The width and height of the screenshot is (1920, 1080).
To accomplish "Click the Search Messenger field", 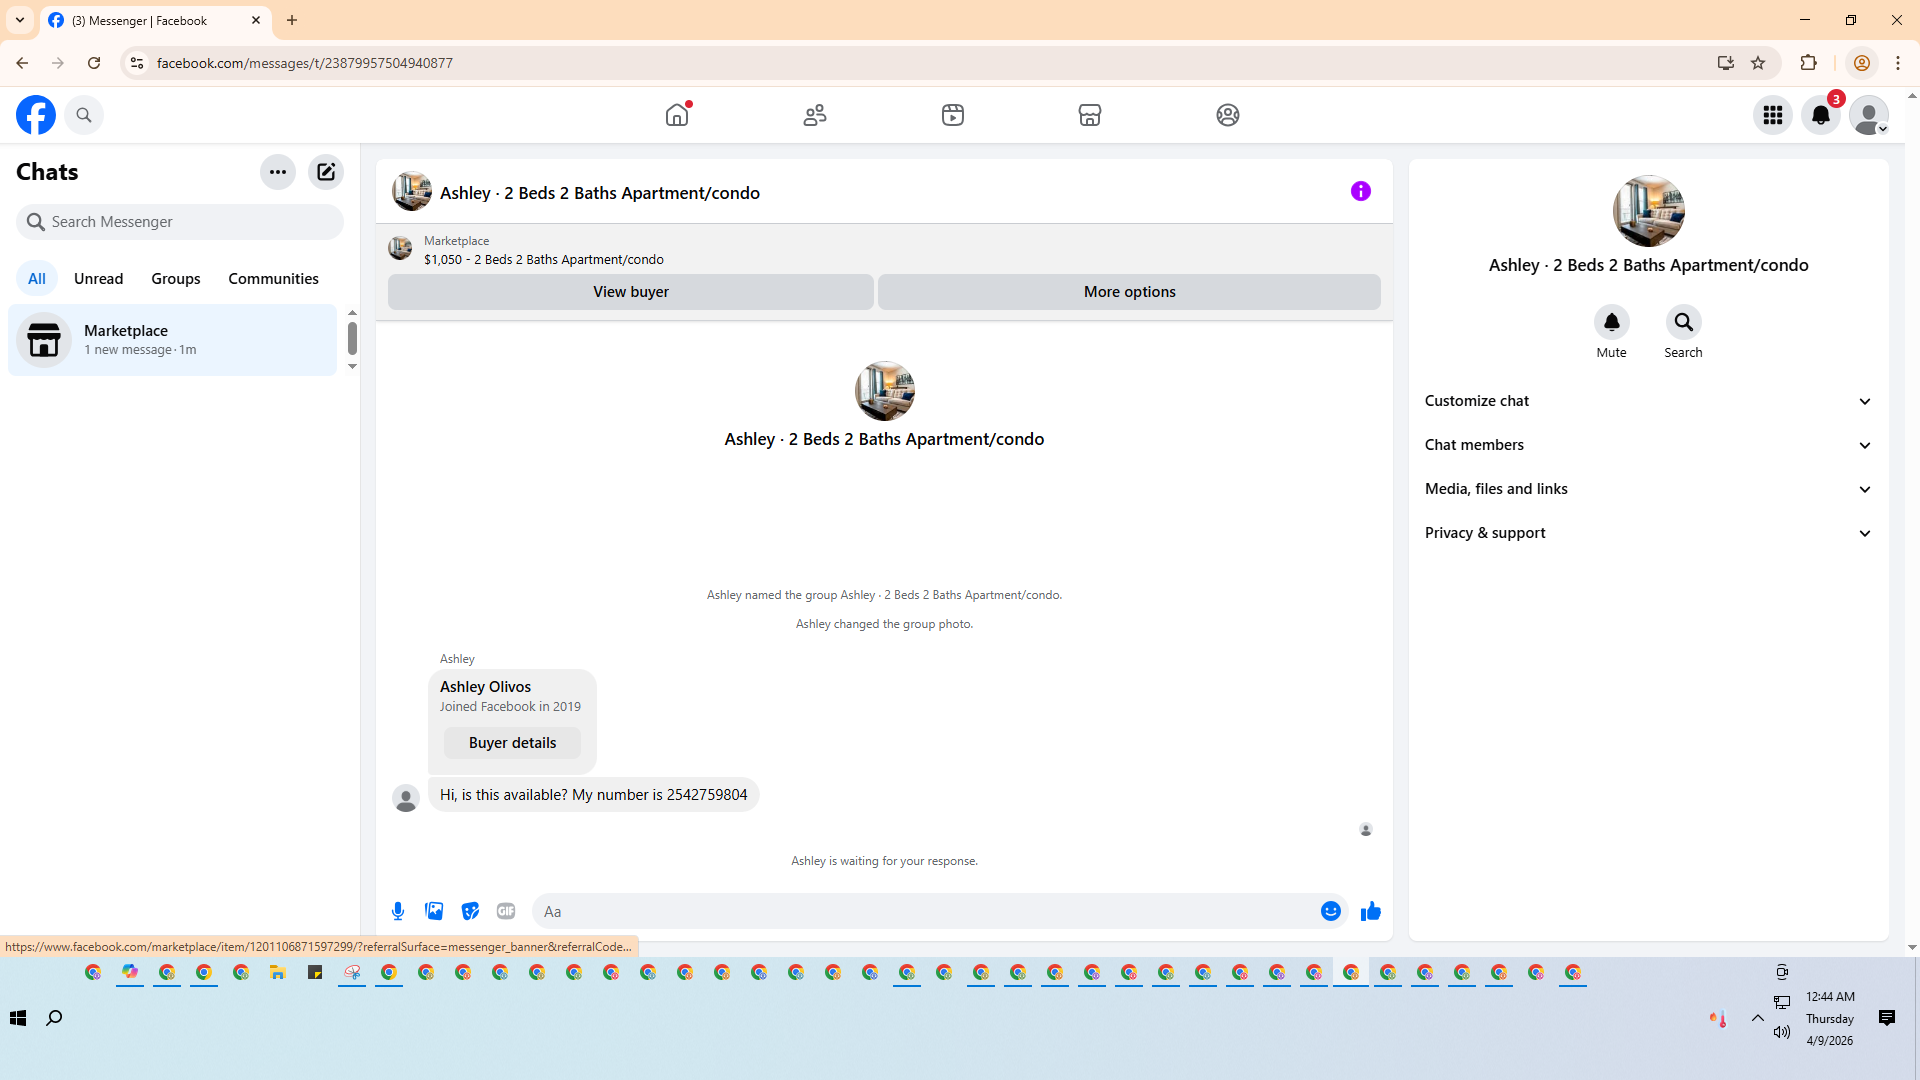I will tap(180, 222).
